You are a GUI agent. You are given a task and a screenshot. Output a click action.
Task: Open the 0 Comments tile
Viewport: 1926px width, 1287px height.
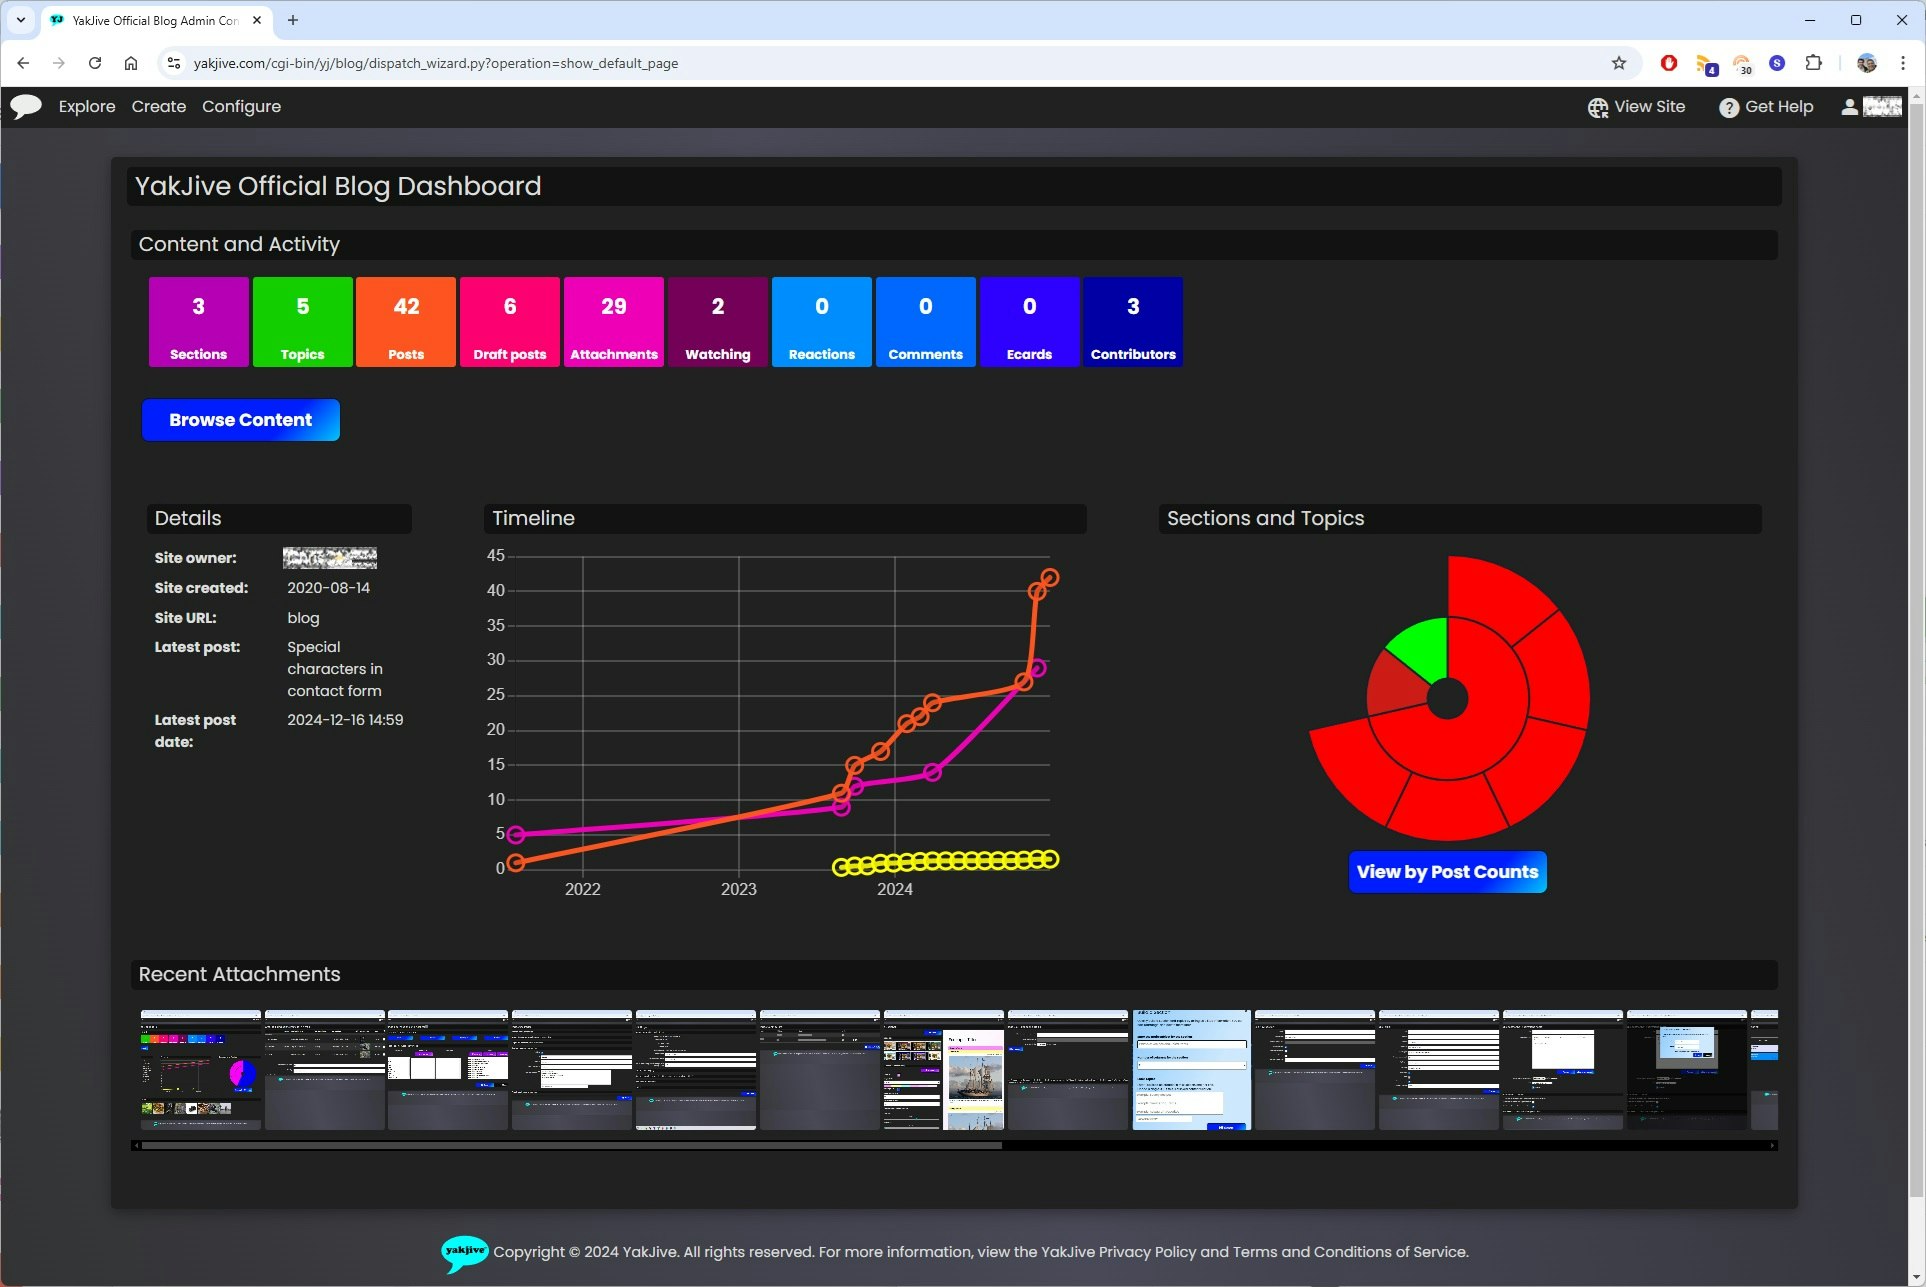926,322
